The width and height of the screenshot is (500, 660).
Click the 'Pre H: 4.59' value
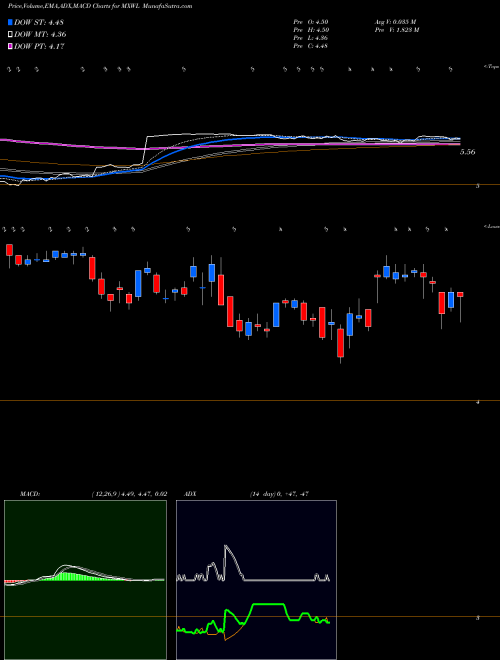(x=311, y=30)
